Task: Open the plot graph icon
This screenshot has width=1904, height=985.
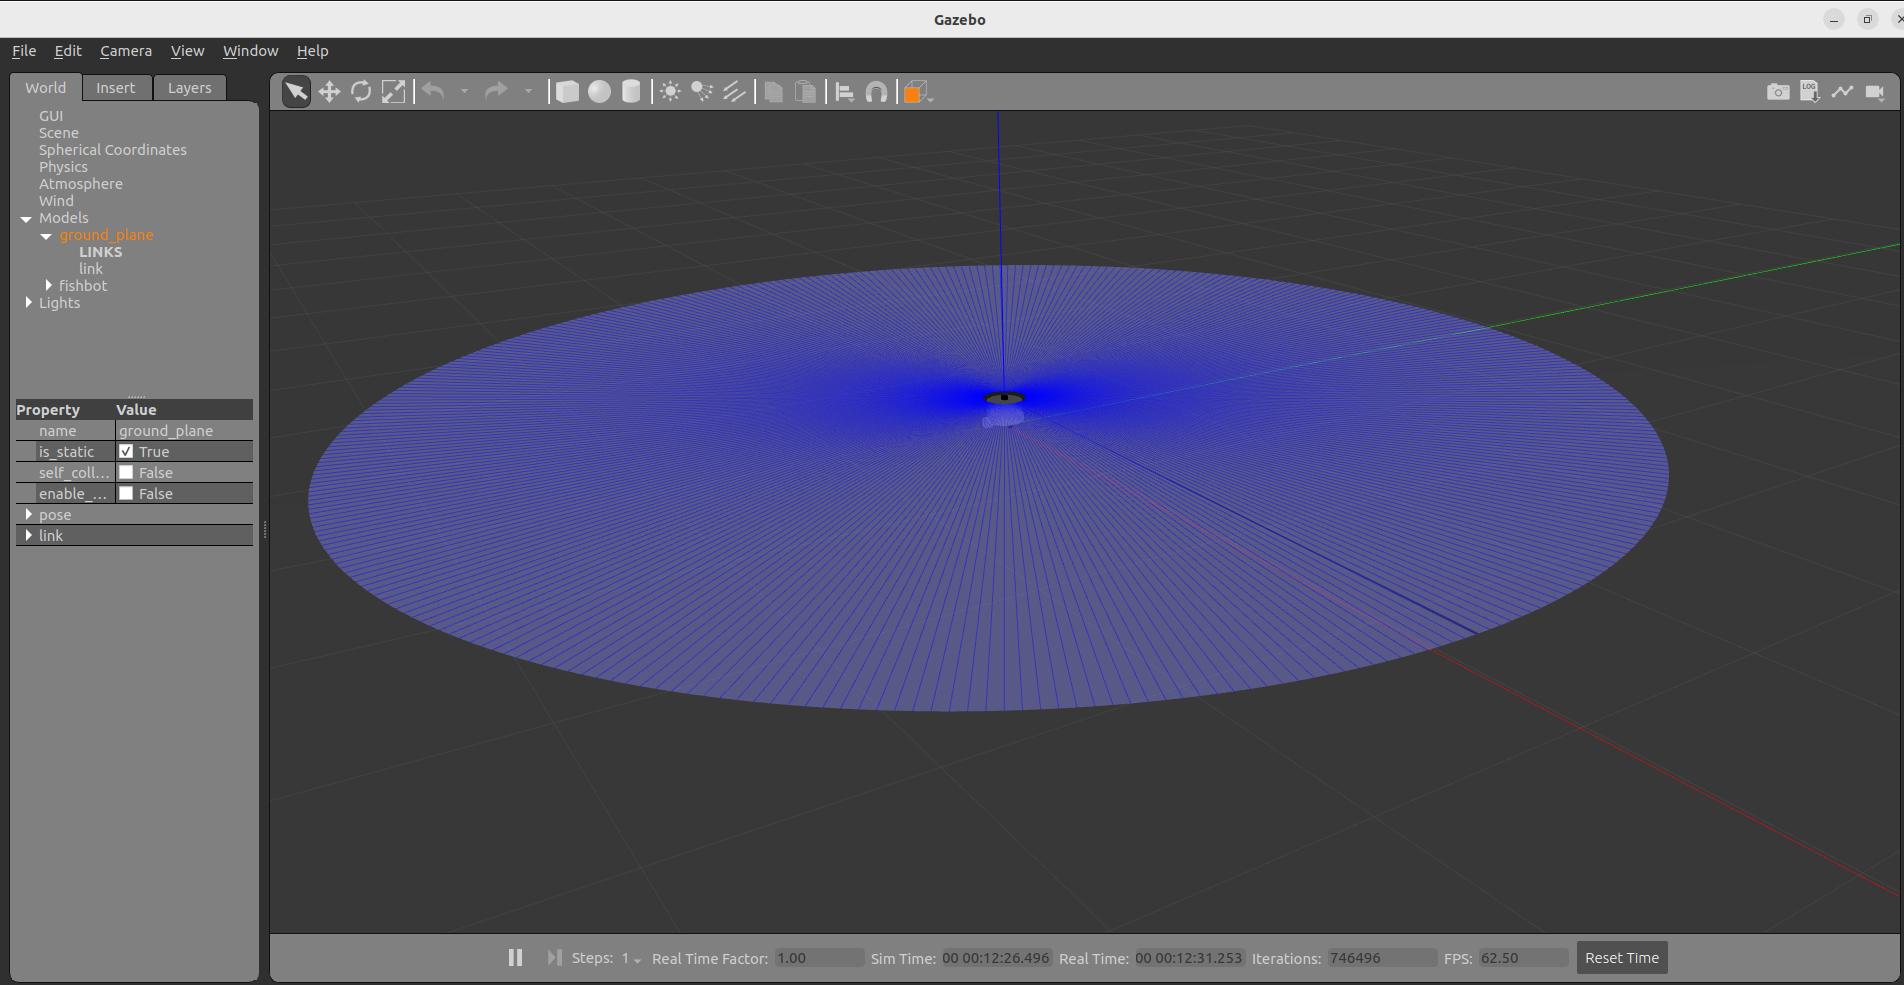Action: point(1842,92)
